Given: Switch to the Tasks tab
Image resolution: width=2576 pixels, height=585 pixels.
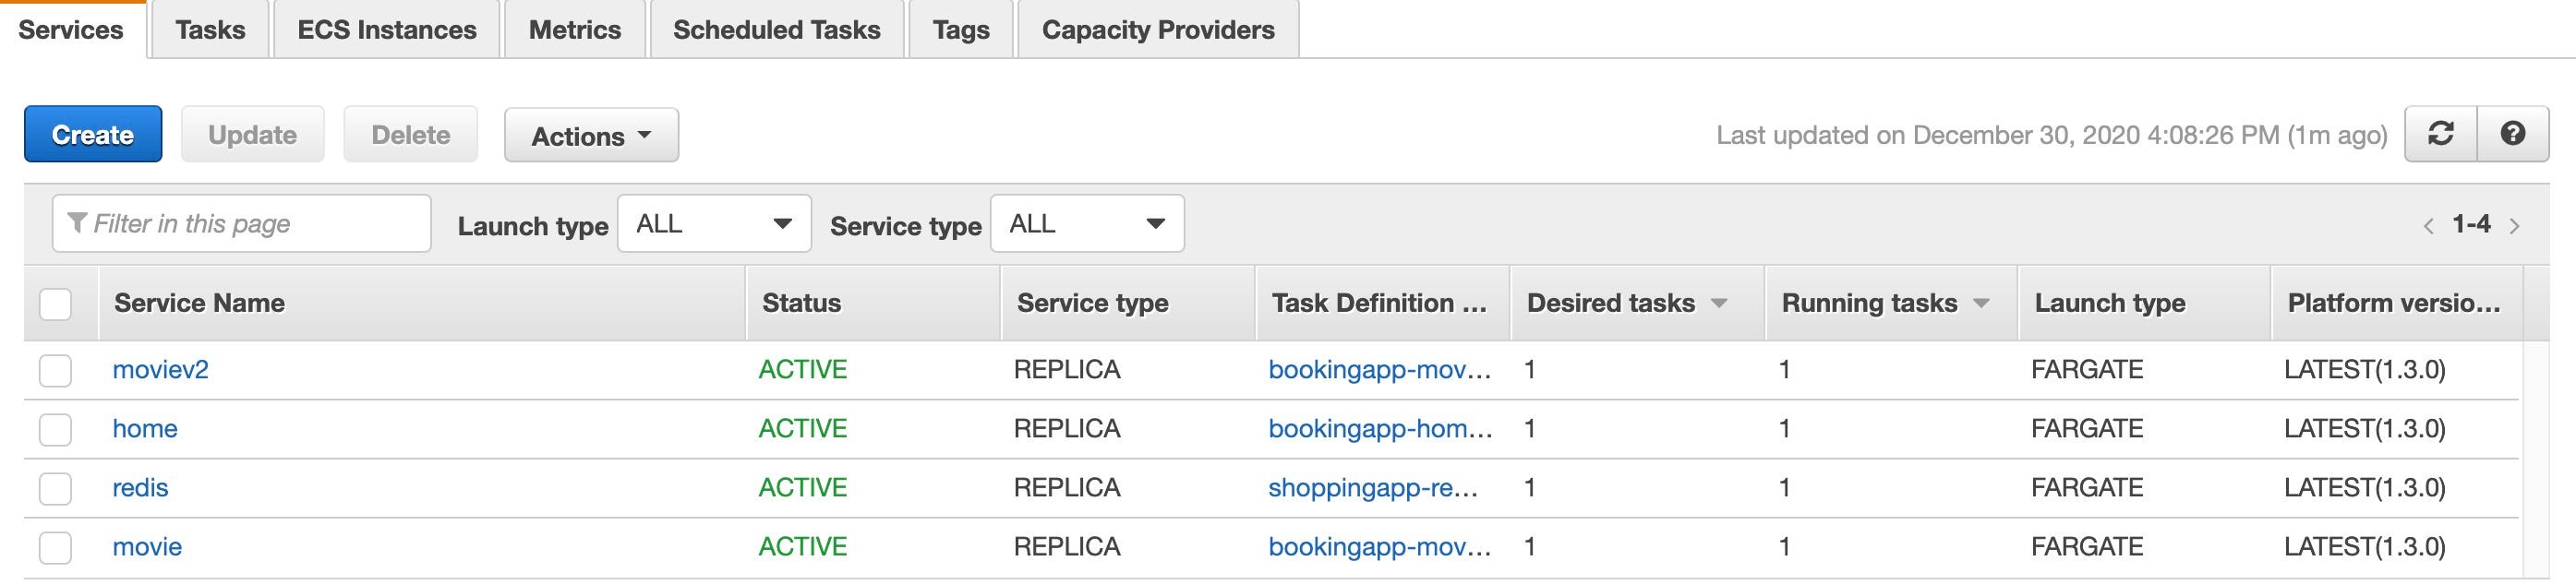Looking at the screenshot, I should point(210,30).
